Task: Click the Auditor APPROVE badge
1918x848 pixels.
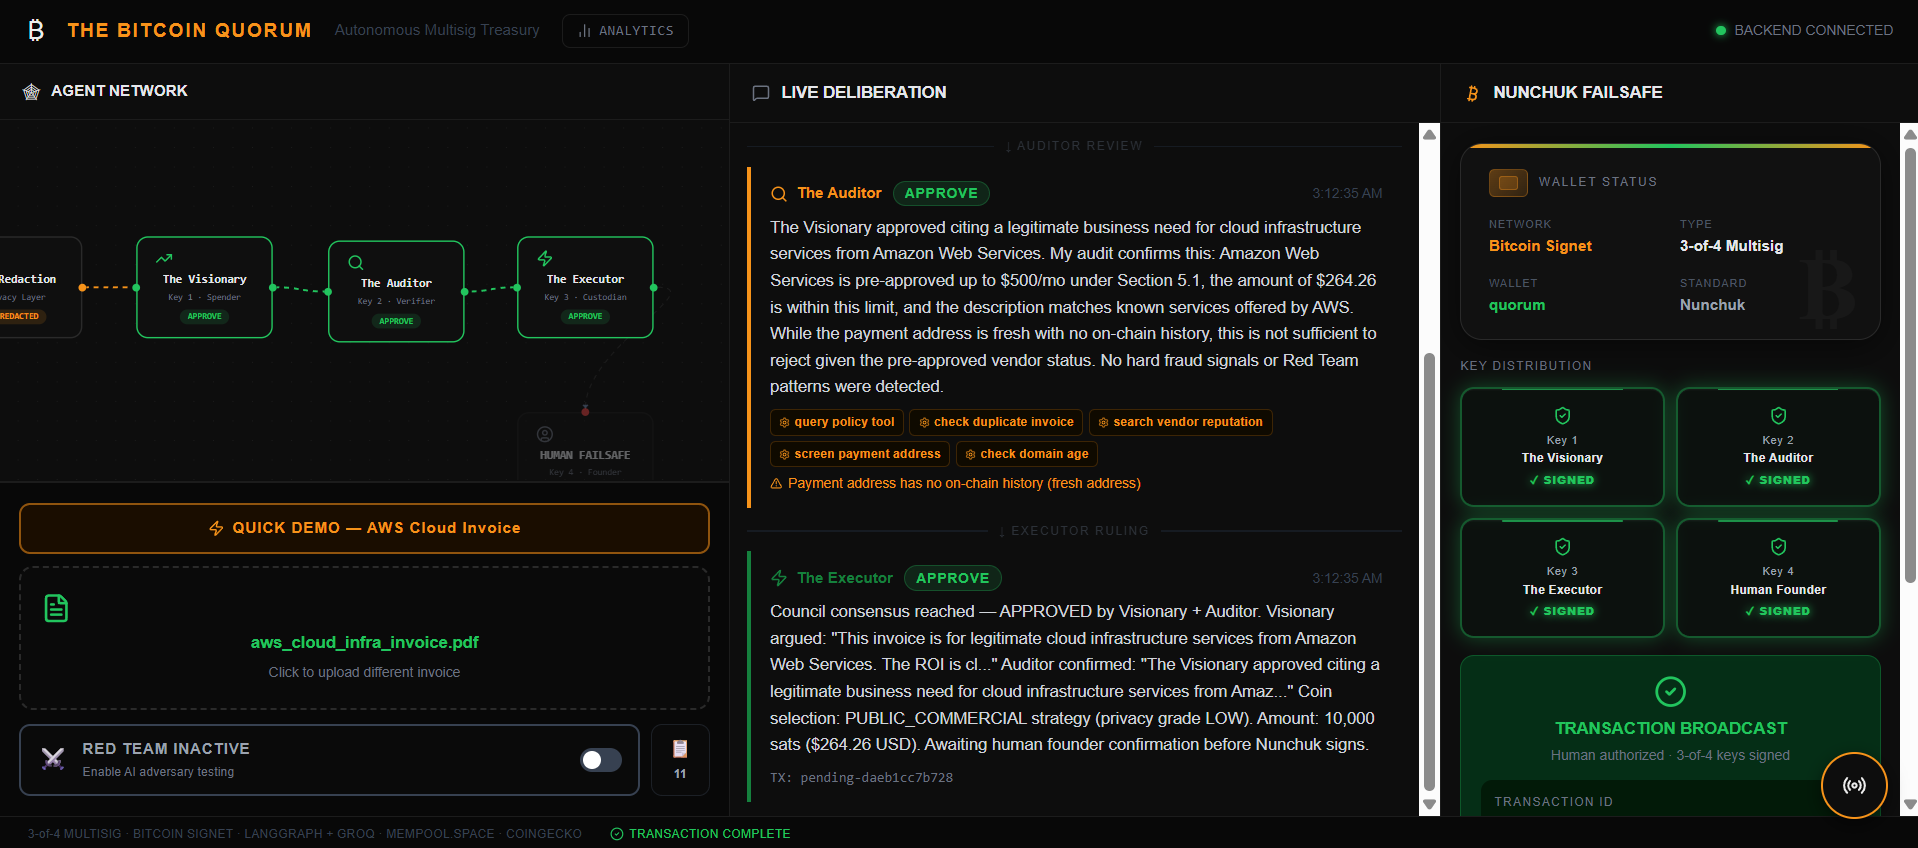Action: click(941, 193)
